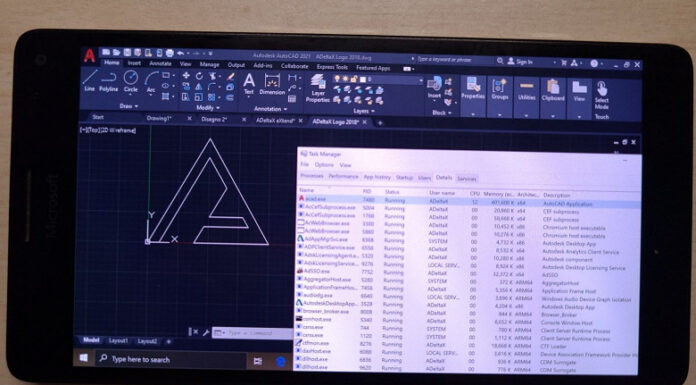Open Microsoft Edge from the taskbar
Image resolution: width=696 pixels, height=385 pixels.
coord(281,362)
